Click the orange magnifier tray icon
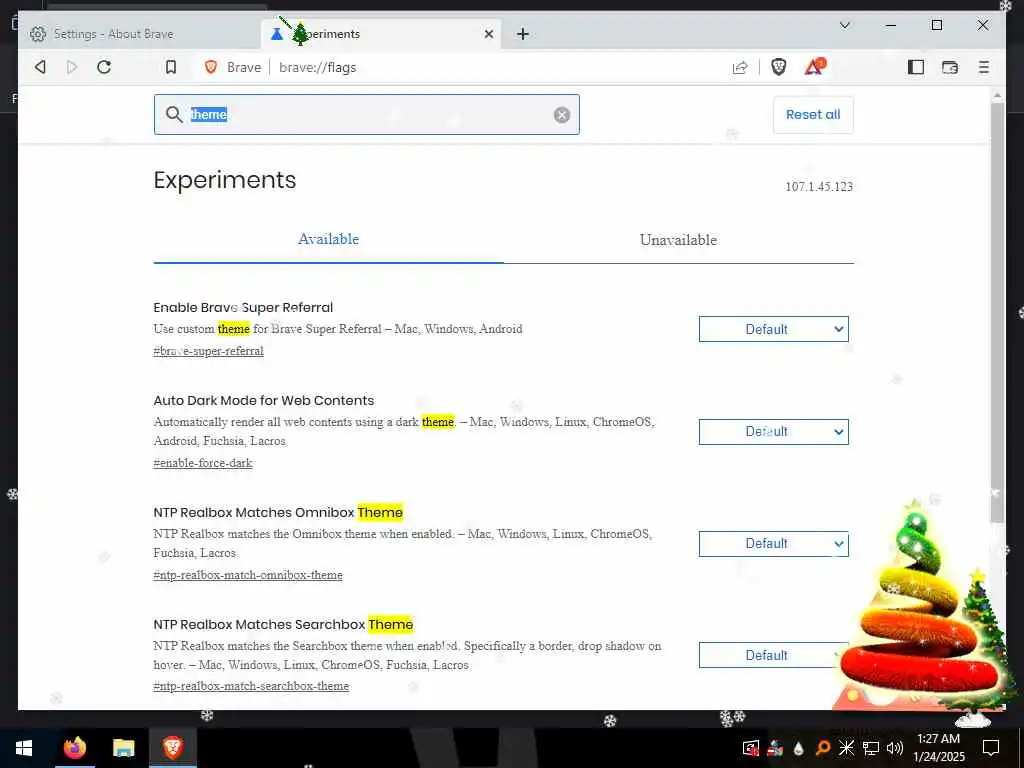The image size is (1024, 768). [x=822, y=748]
